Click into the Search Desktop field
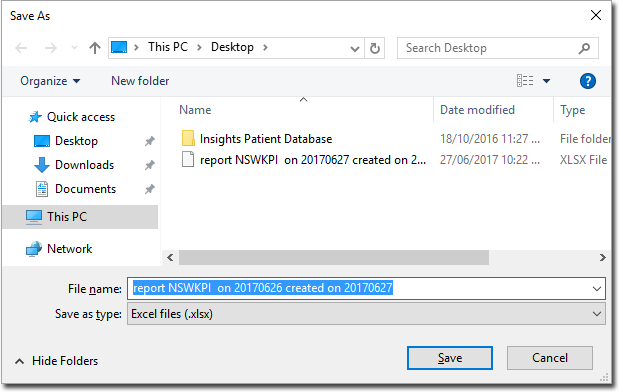Image resolution: width=619 pixels, height=392 pixels. pyautogui.click(x=488, y=48)
